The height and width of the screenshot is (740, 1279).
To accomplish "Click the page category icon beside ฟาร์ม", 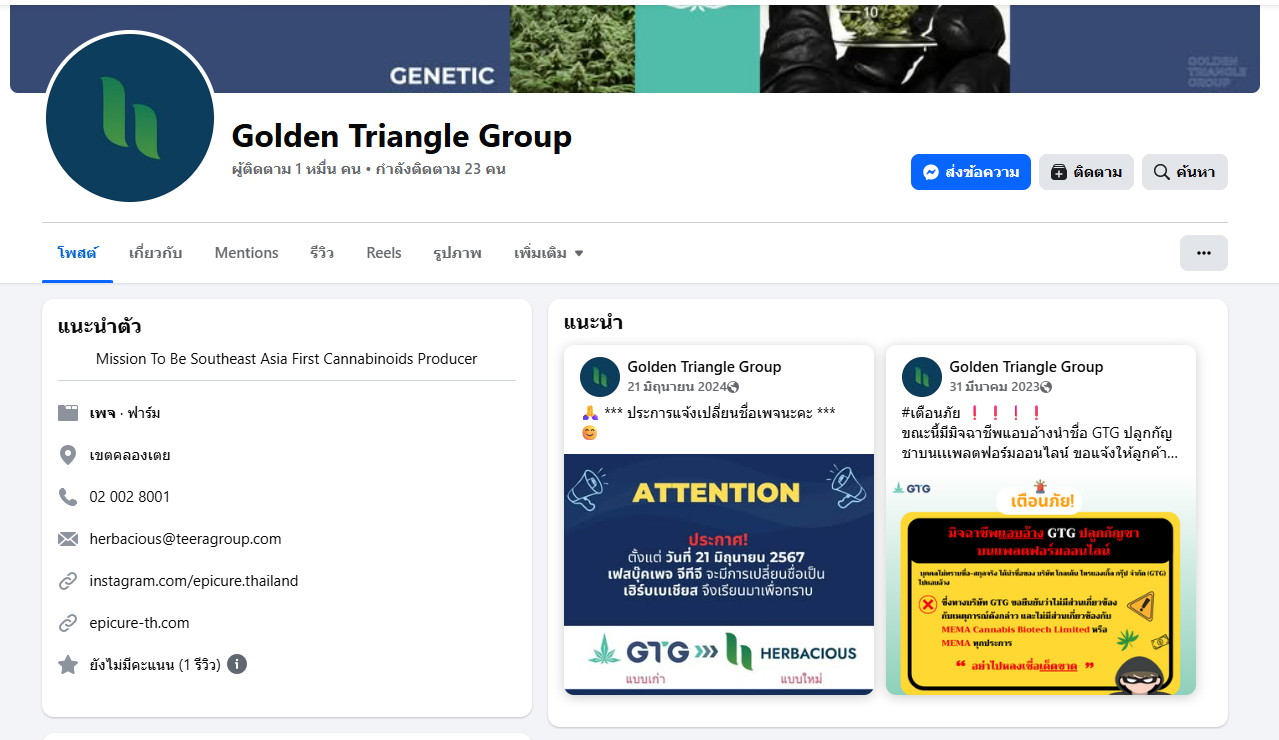I will point(68,413).
